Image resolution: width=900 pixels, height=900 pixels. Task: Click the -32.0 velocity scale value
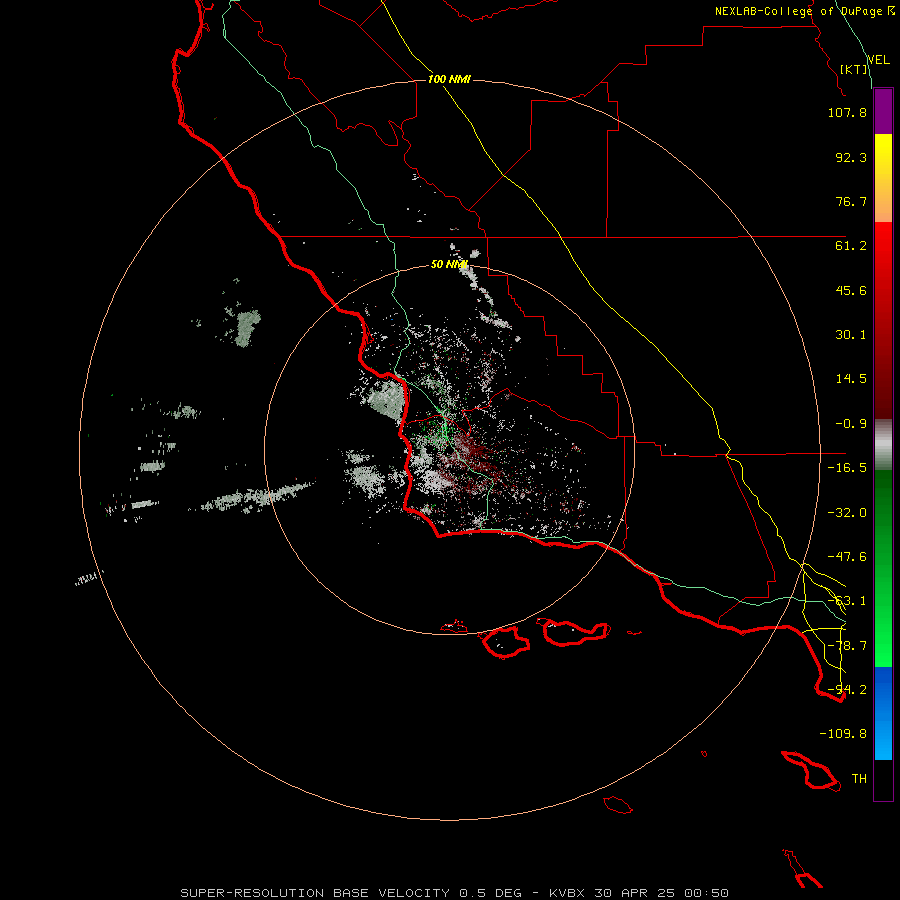click(847, 513)
